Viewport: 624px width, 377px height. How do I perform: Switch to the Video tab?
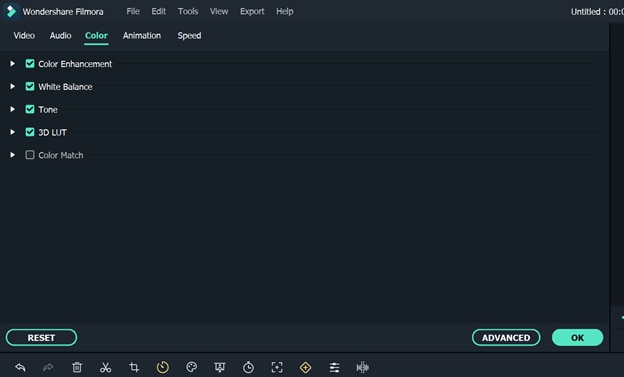click(24, 35)
